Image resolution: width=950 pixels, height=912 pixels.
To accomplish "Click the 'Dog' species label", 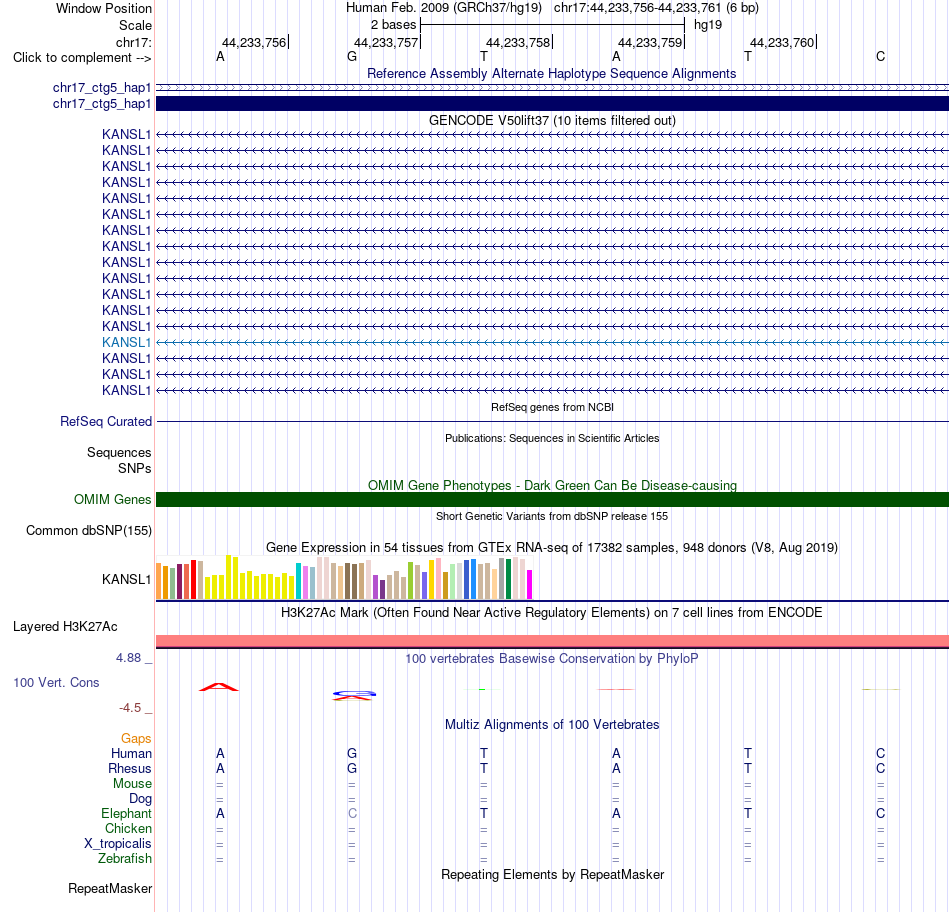I will click(140, 799).
